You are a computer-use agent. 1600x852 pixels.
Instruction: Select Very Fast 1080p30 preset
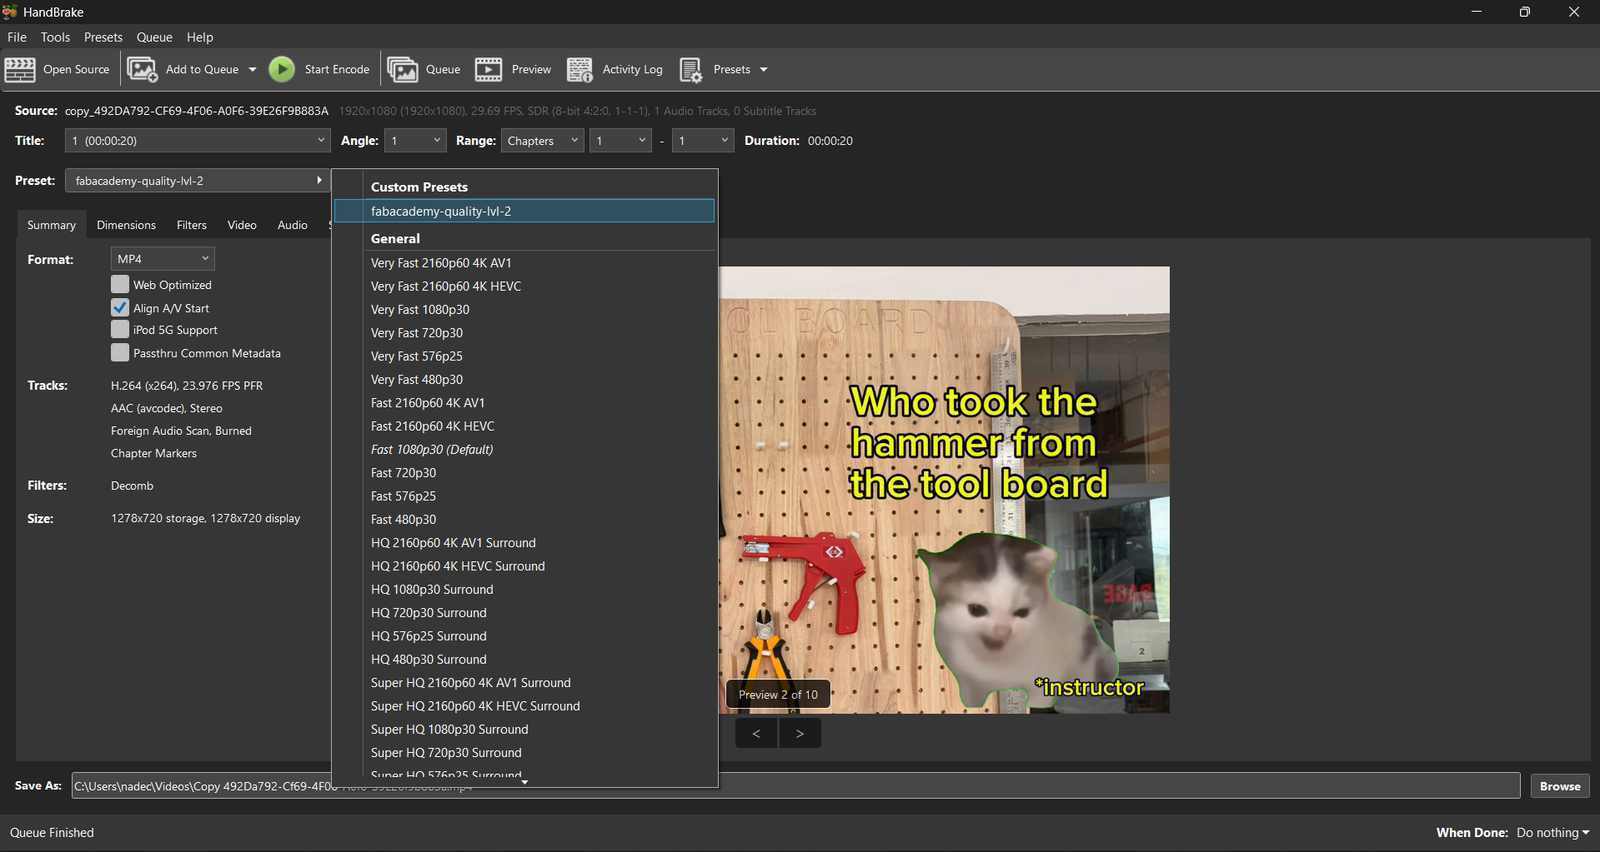click(524, 310)
